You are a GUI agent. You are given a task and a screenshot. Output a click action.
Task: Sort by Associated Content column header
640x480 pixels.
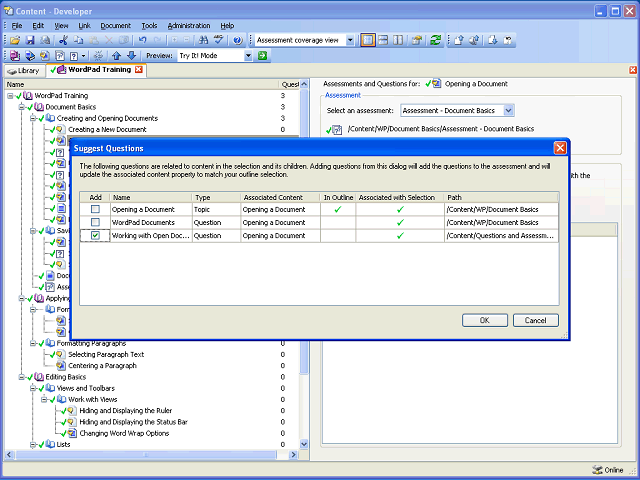[x=280, y=197]
